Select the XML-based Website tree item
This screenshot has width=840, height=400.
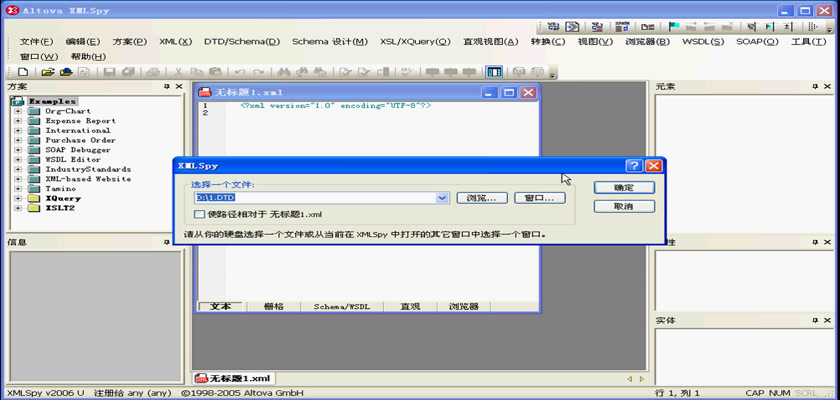click(88, 179)
